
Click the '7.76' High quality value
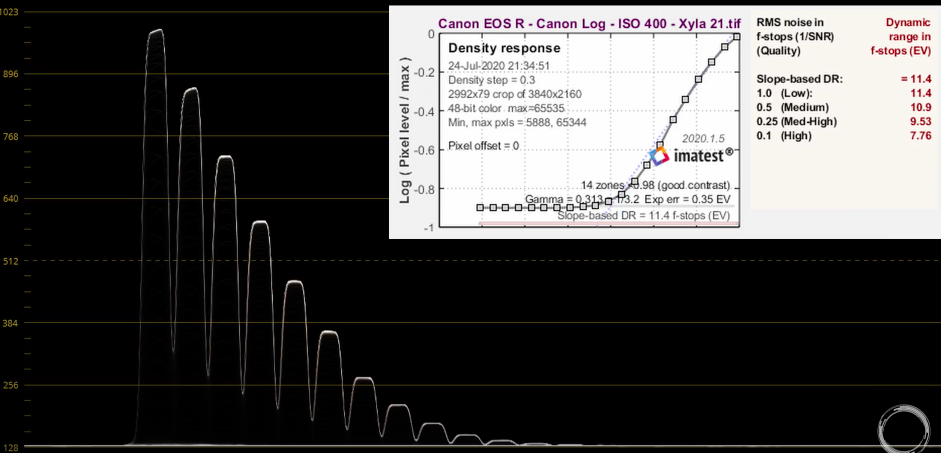pyautogui.click(x=921, y=136)
